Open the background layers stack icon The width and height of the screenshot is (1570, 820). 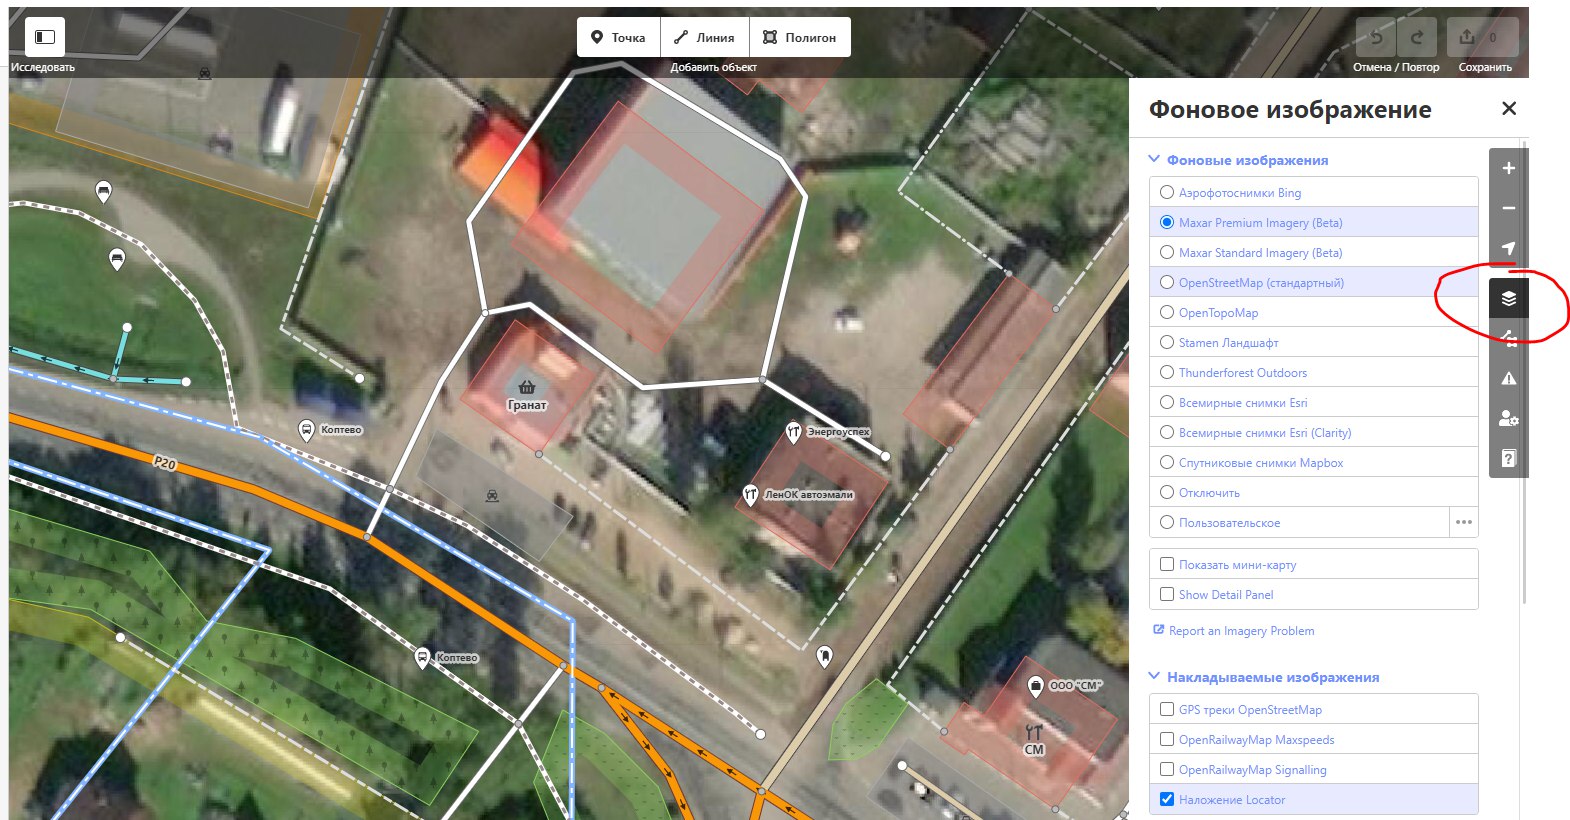[1509, 298]
